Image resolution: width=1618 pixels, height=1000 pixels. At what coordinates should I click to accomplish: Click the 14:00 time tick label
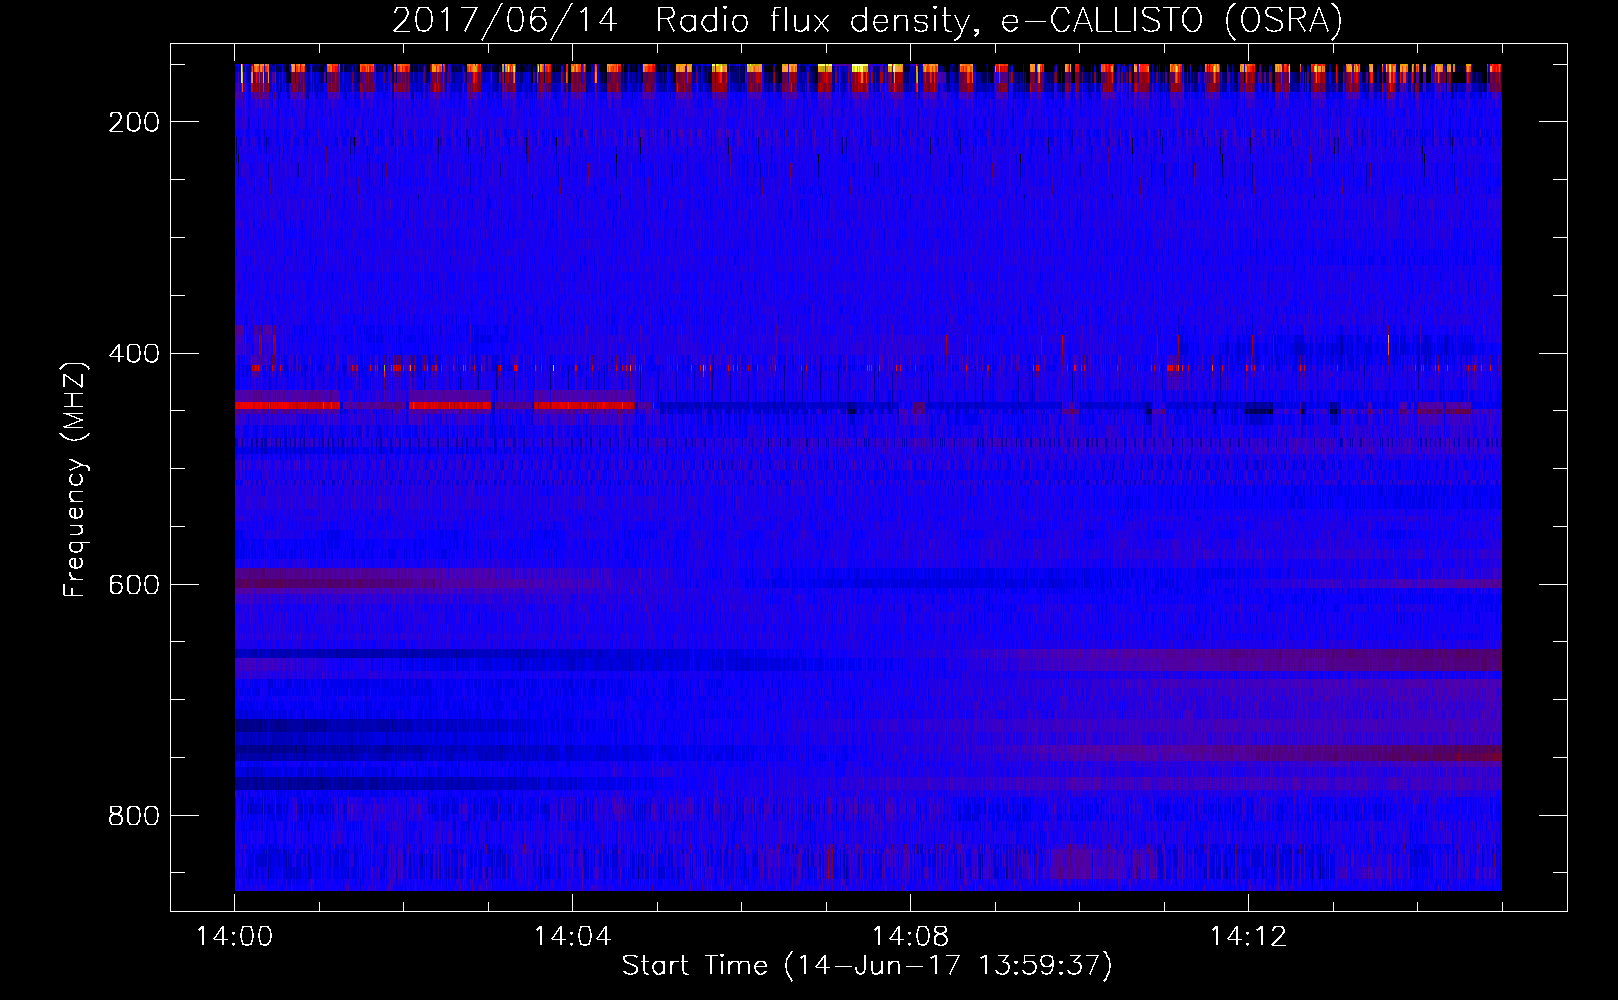coord(234,937)
